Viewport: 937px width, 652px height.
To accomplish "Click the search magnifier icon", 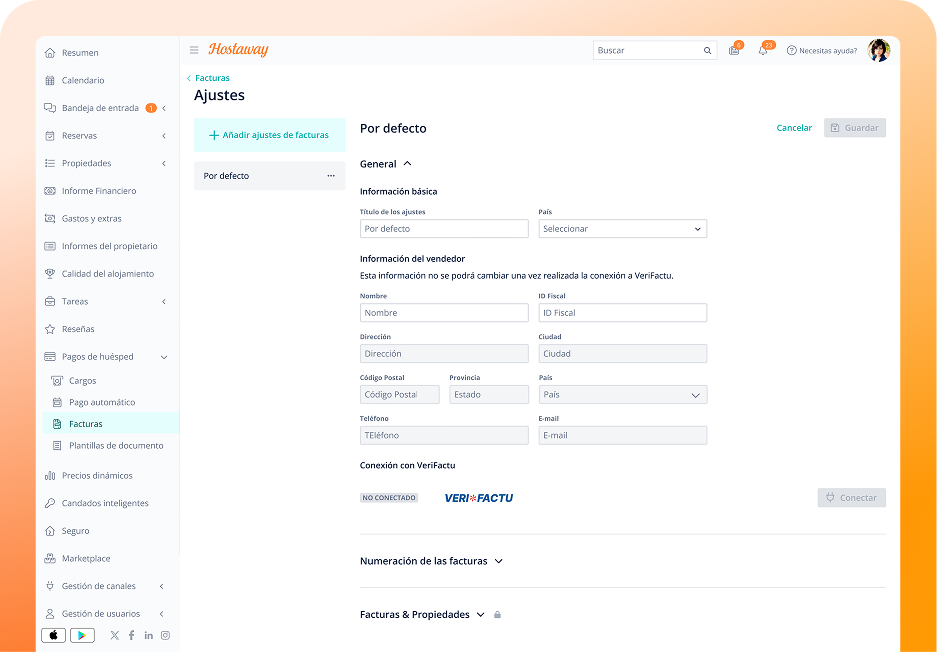I will pos(707,50).
